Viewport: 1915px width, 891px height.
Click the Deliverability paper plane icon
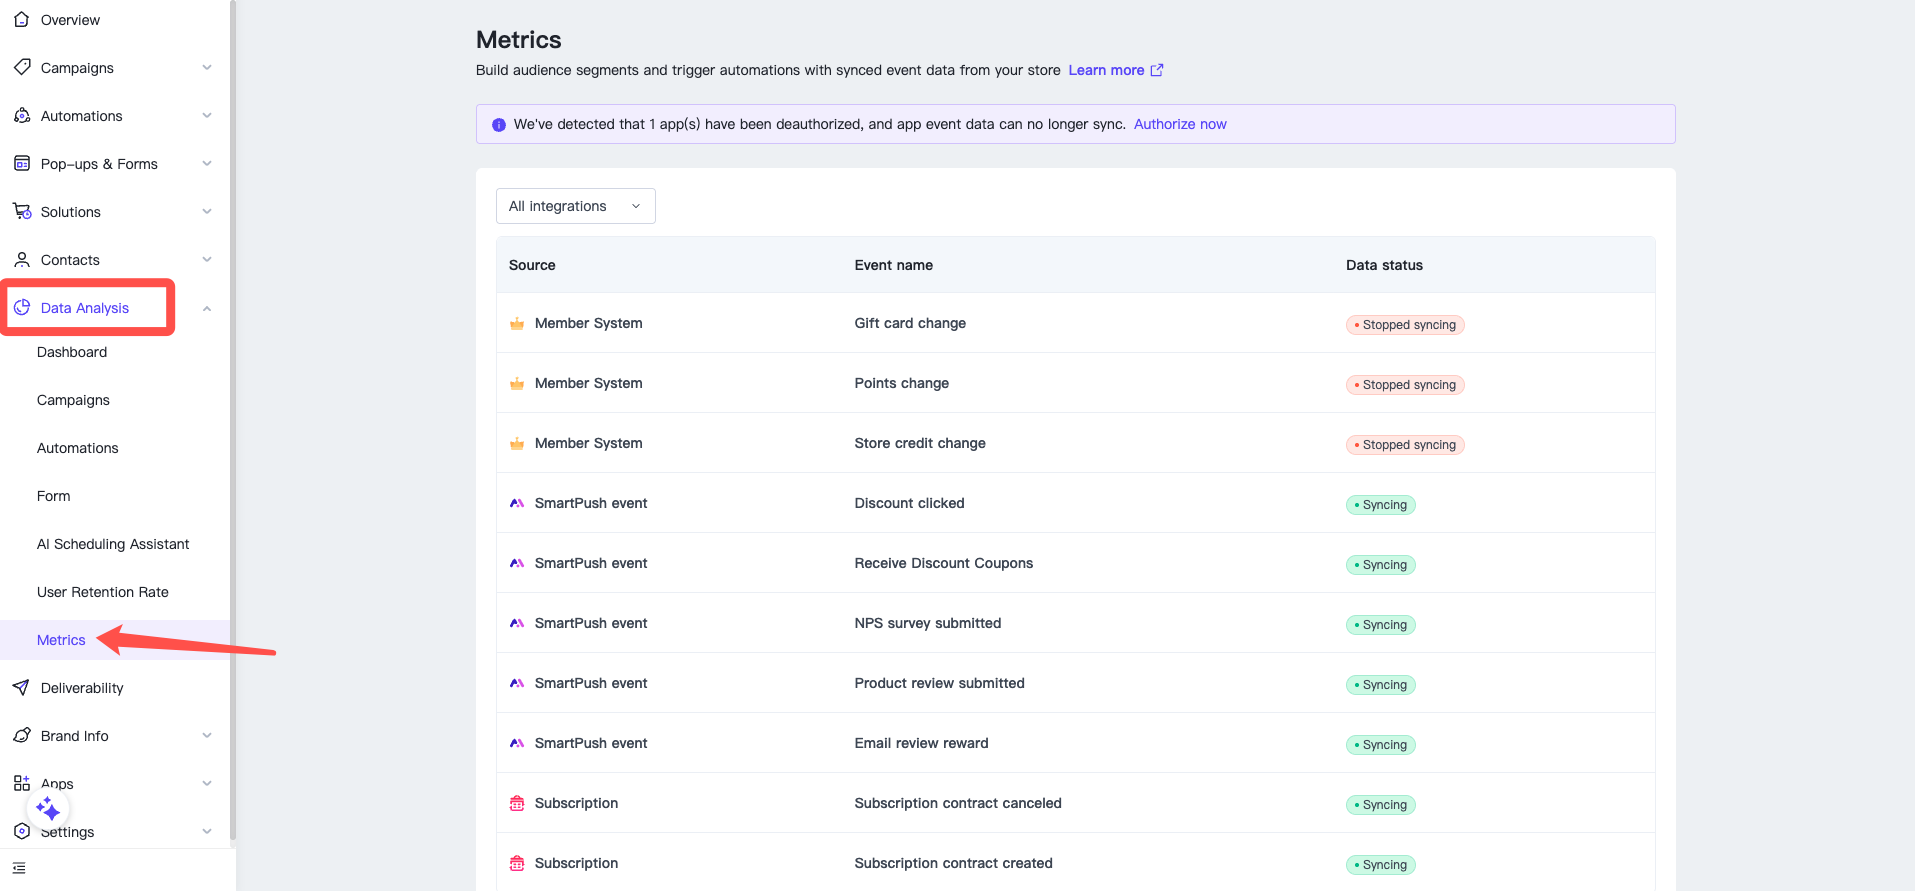(x=21, y=688)
